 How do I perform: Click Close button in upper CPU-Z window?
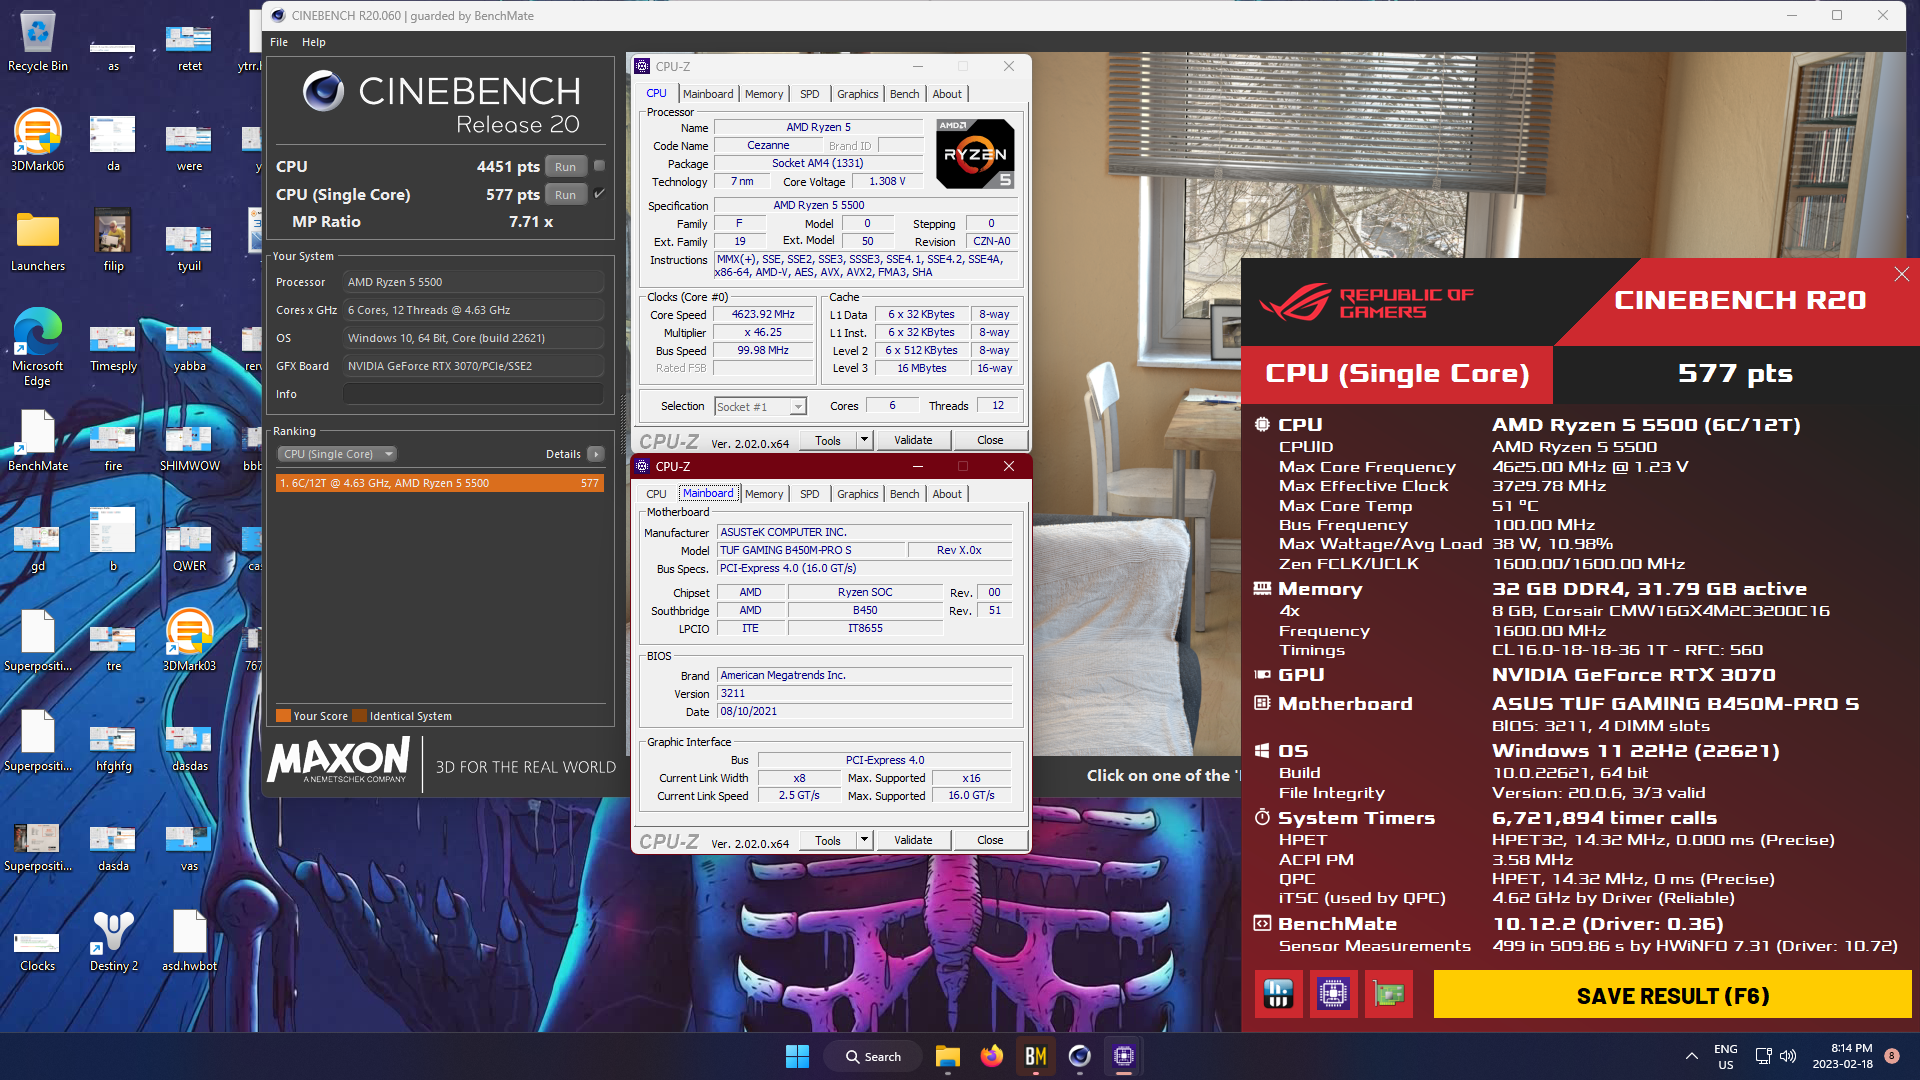point(990,440)
